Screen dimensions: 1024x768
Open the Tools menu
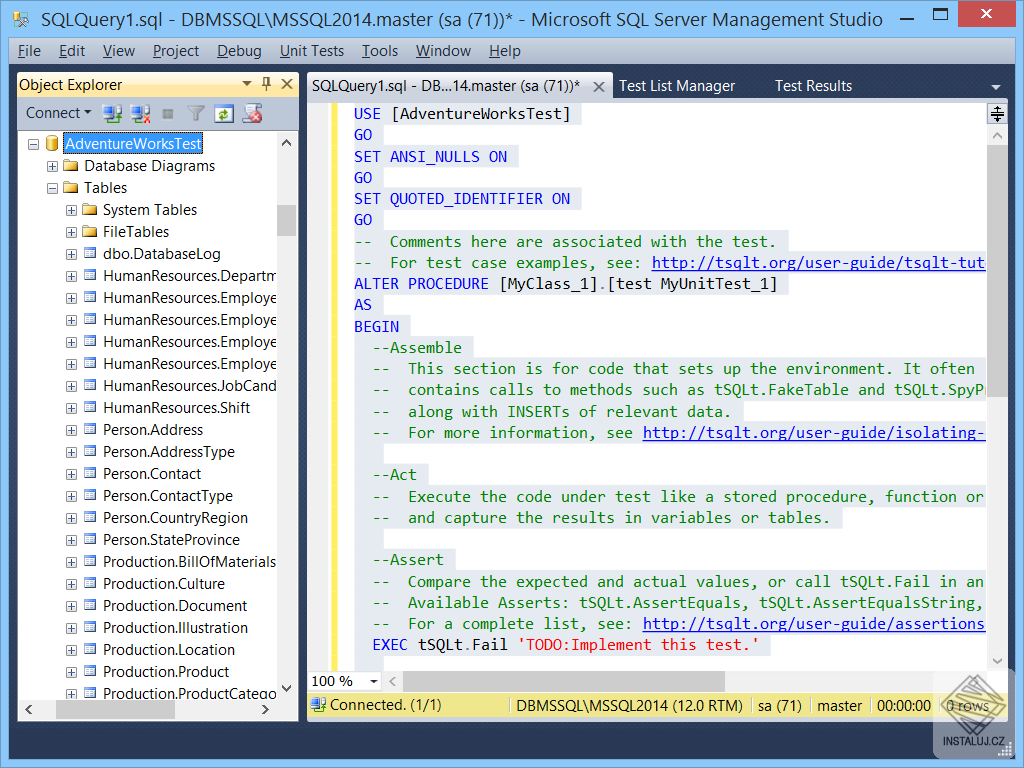(379, 51)
